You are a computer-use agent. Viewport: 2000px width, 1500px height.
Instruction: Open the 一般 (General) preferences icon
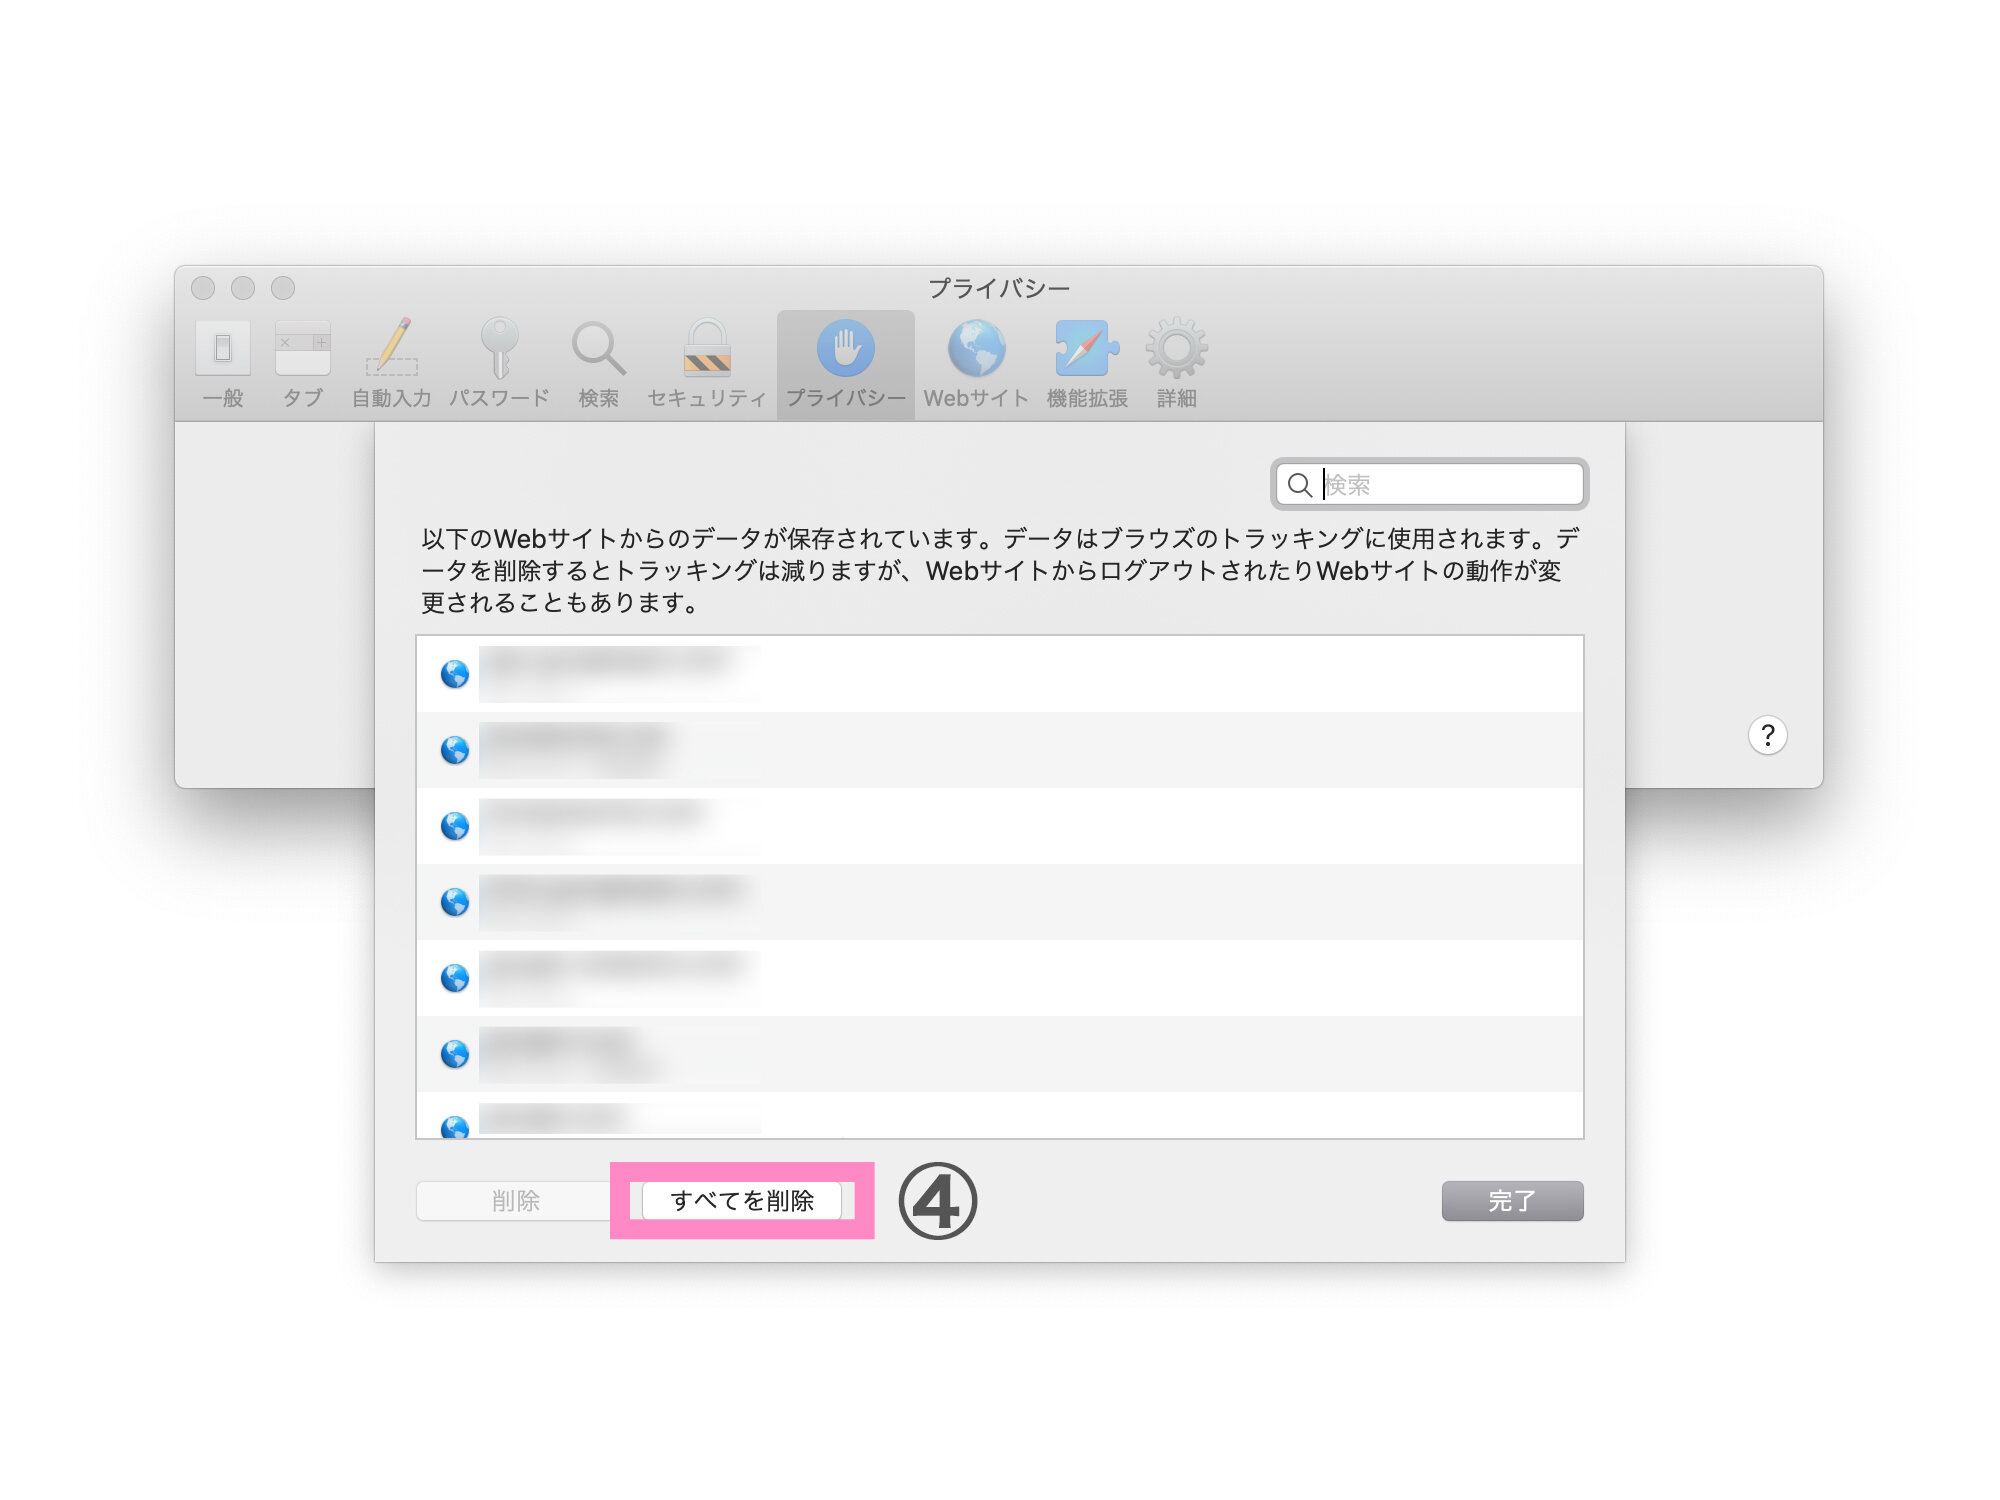(222, 349)
